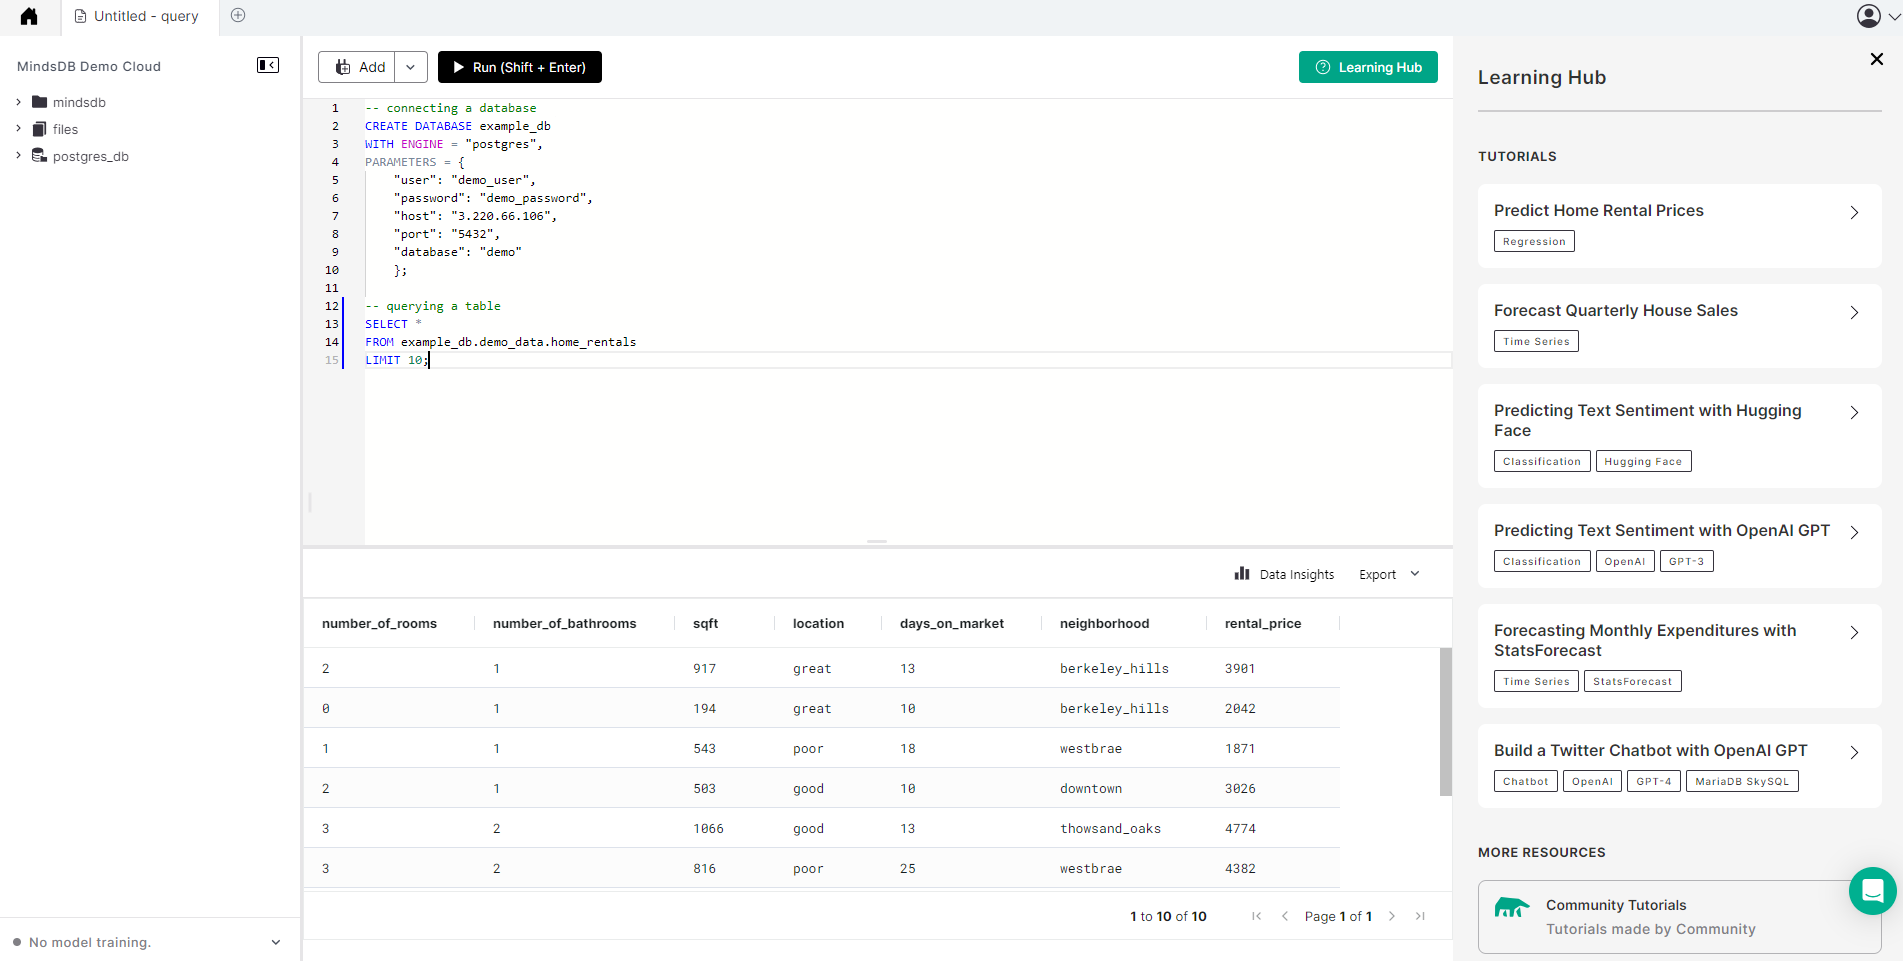Click rental price 3901 cell
The height and width of the screenshot is (961, 1903).
(x=1240, y=668)
